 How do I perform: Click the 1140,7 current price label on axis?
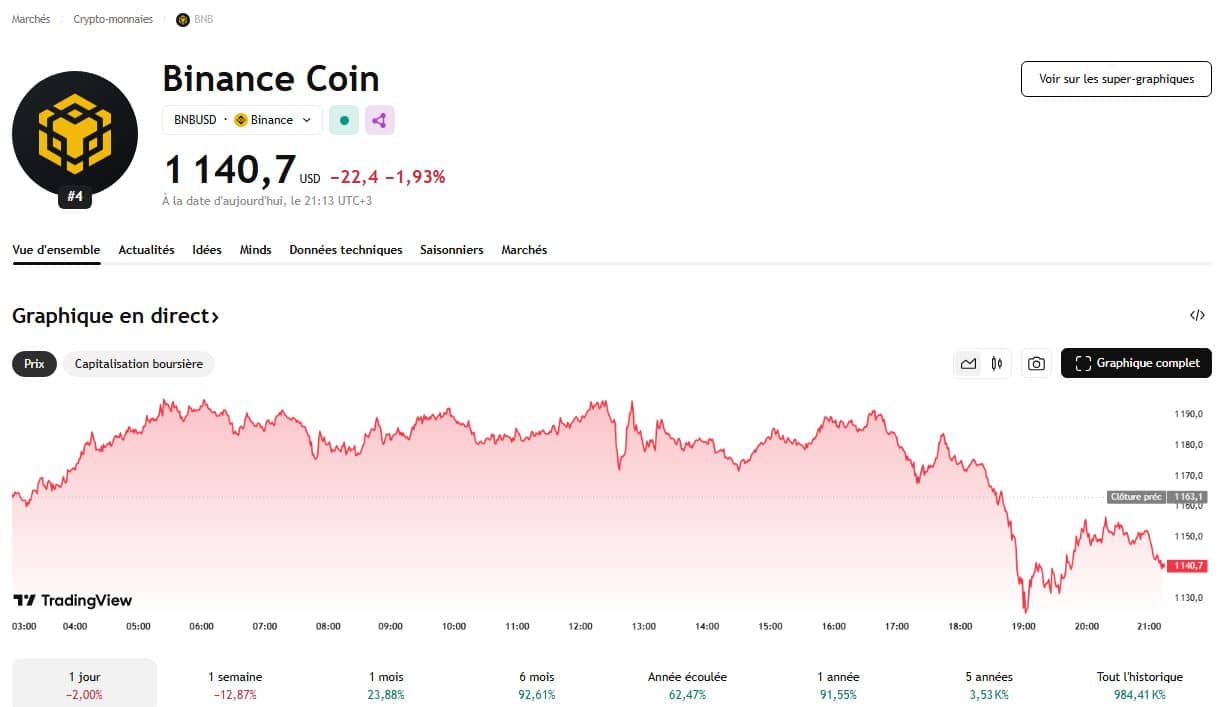[x=1186, y=566]
